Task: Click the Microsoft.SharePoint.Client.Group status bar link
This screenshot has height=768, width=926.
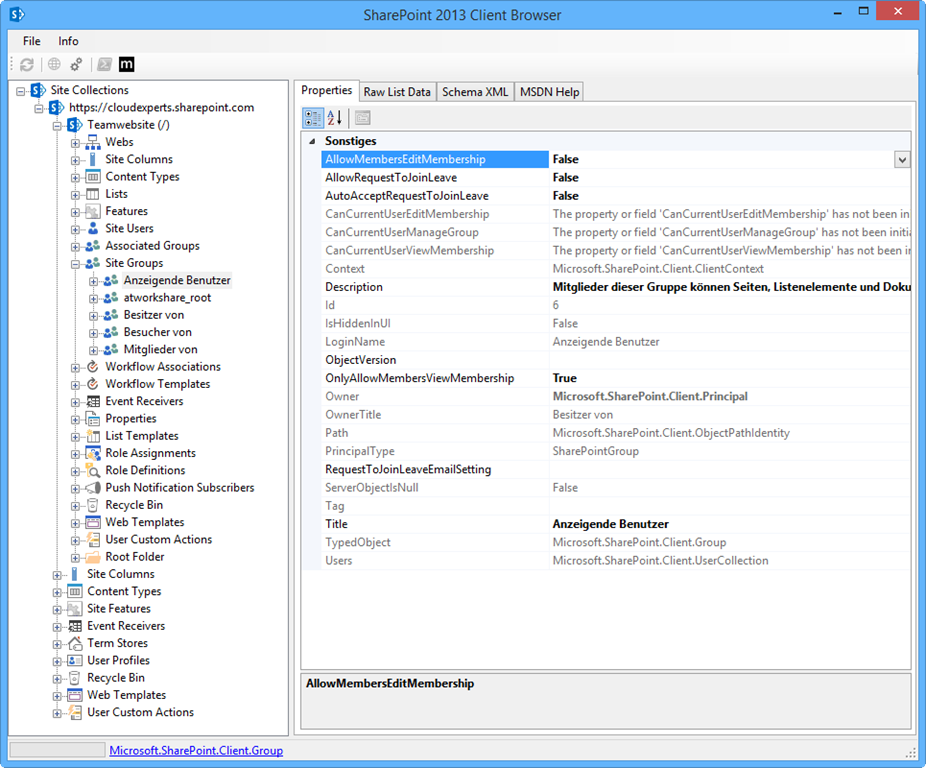Action: pos(196,750)
